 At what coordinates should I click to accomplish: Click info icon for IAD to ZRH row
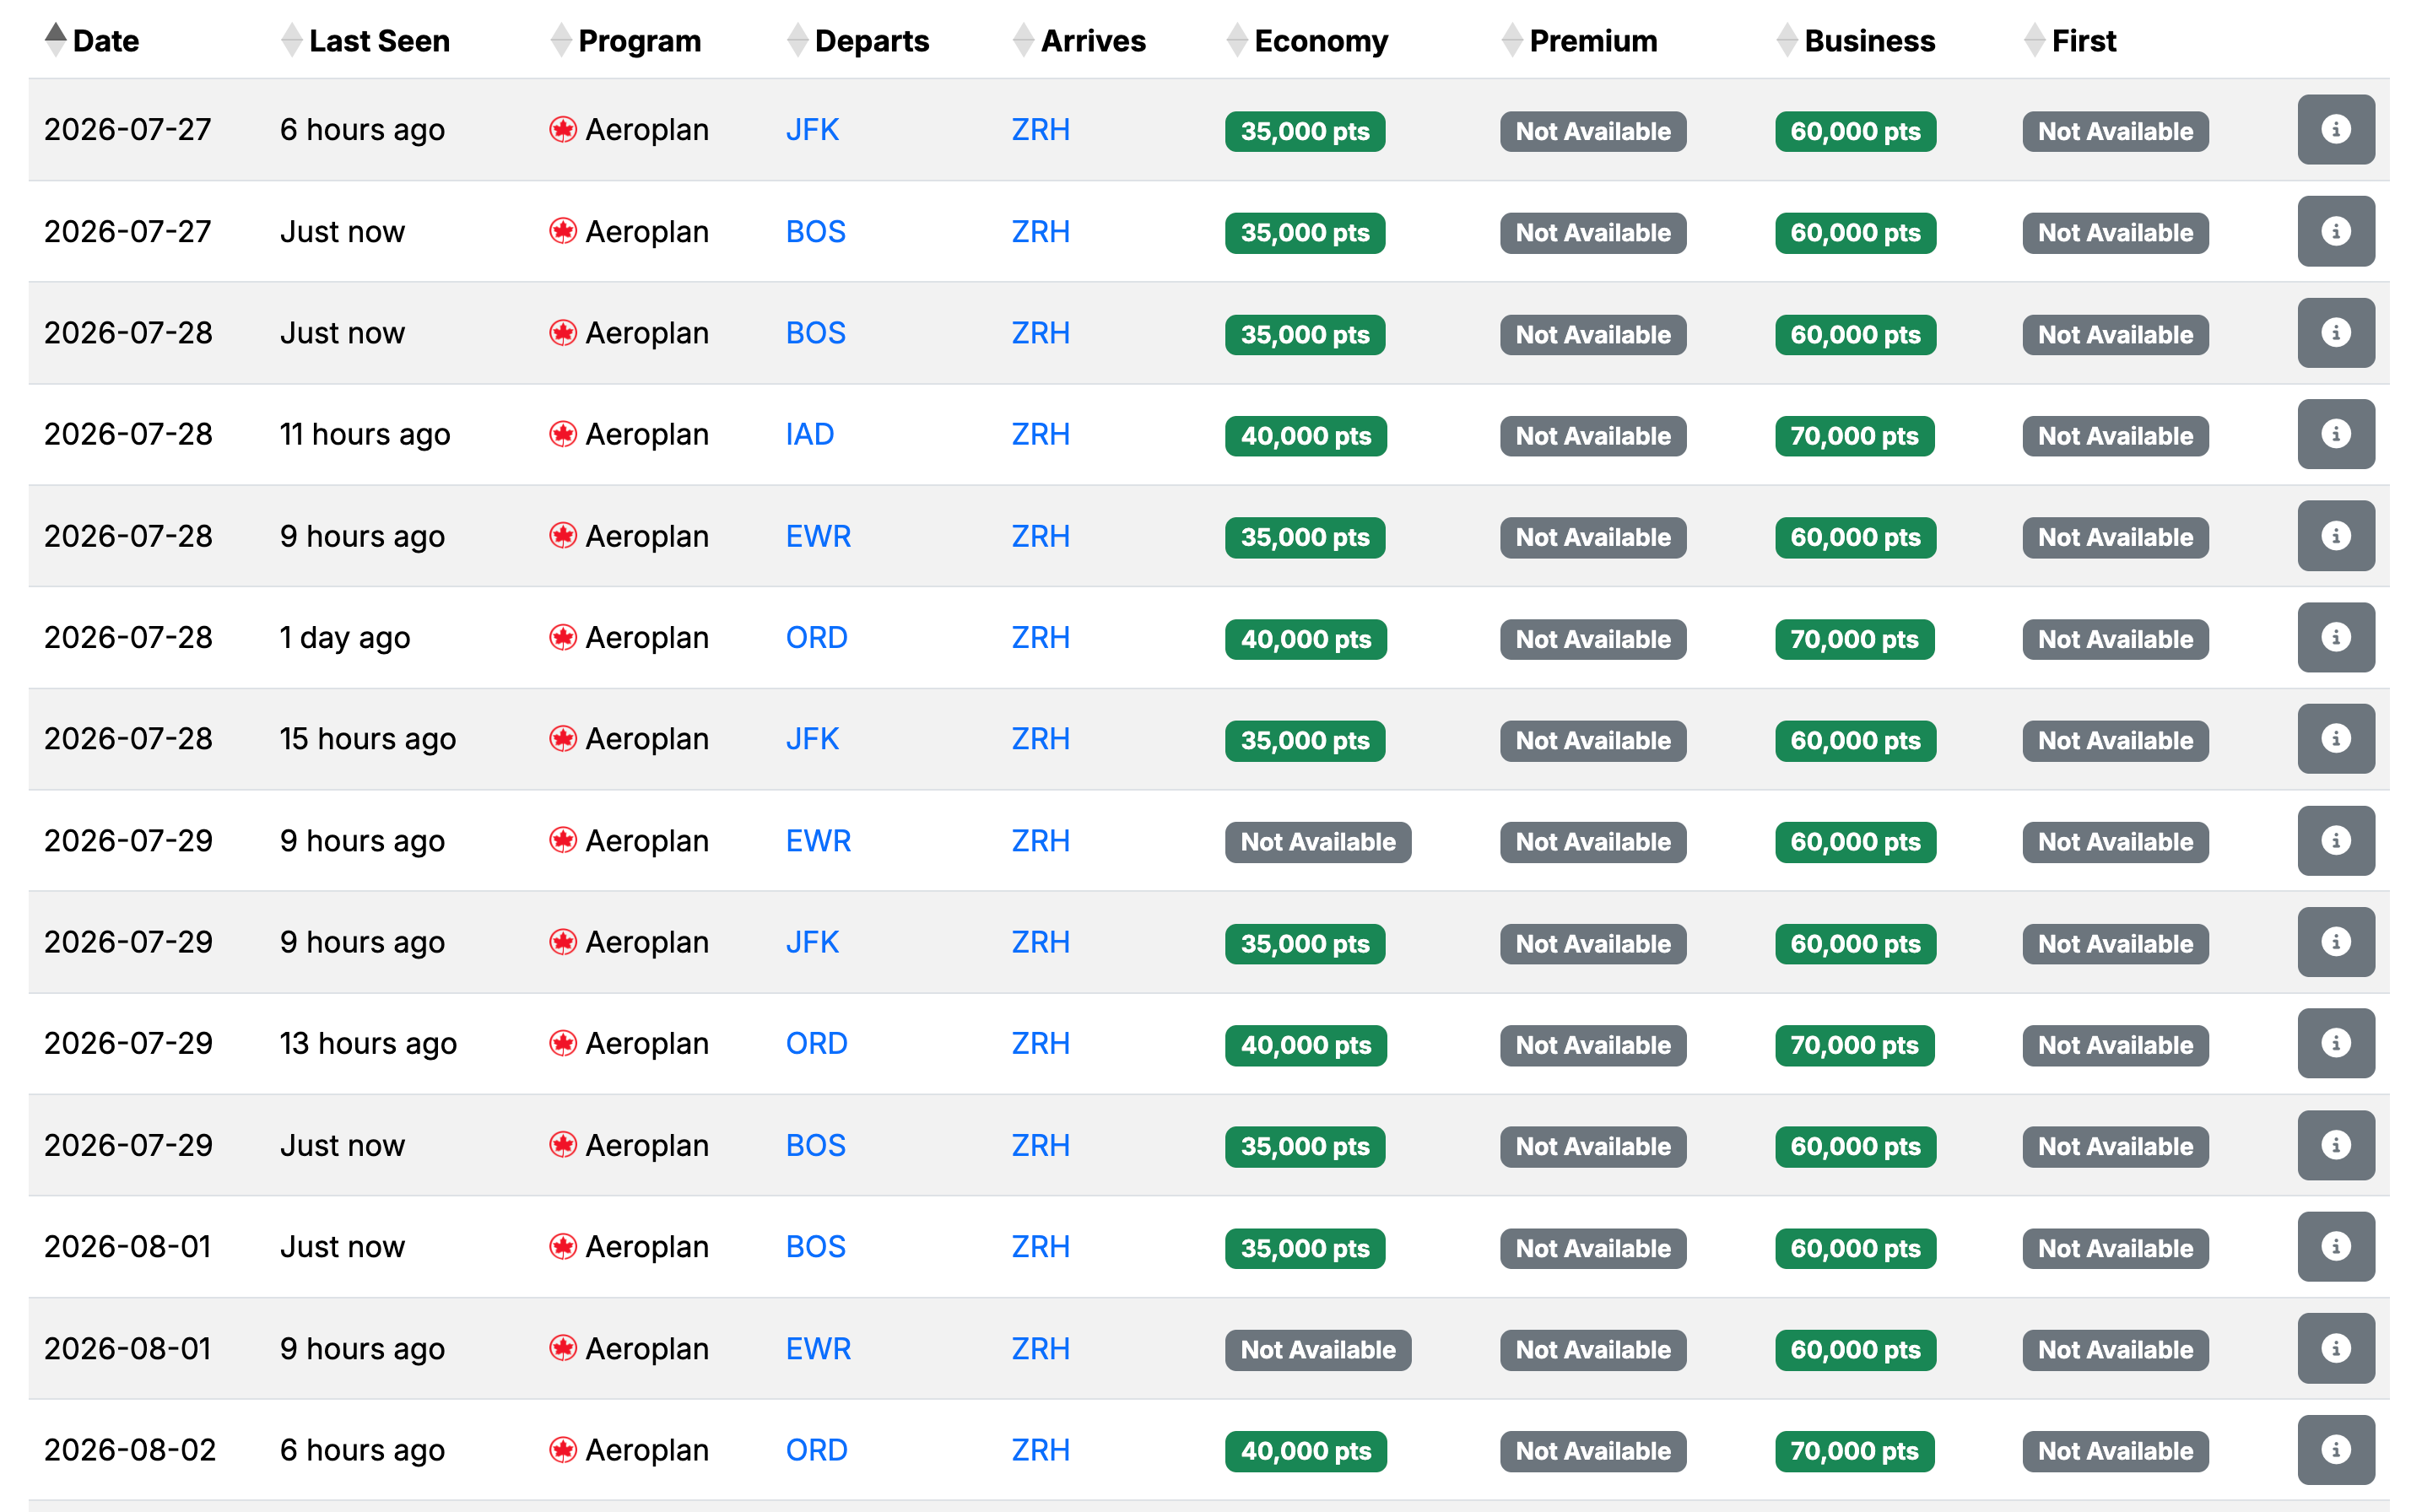(x=2334, y=434)
